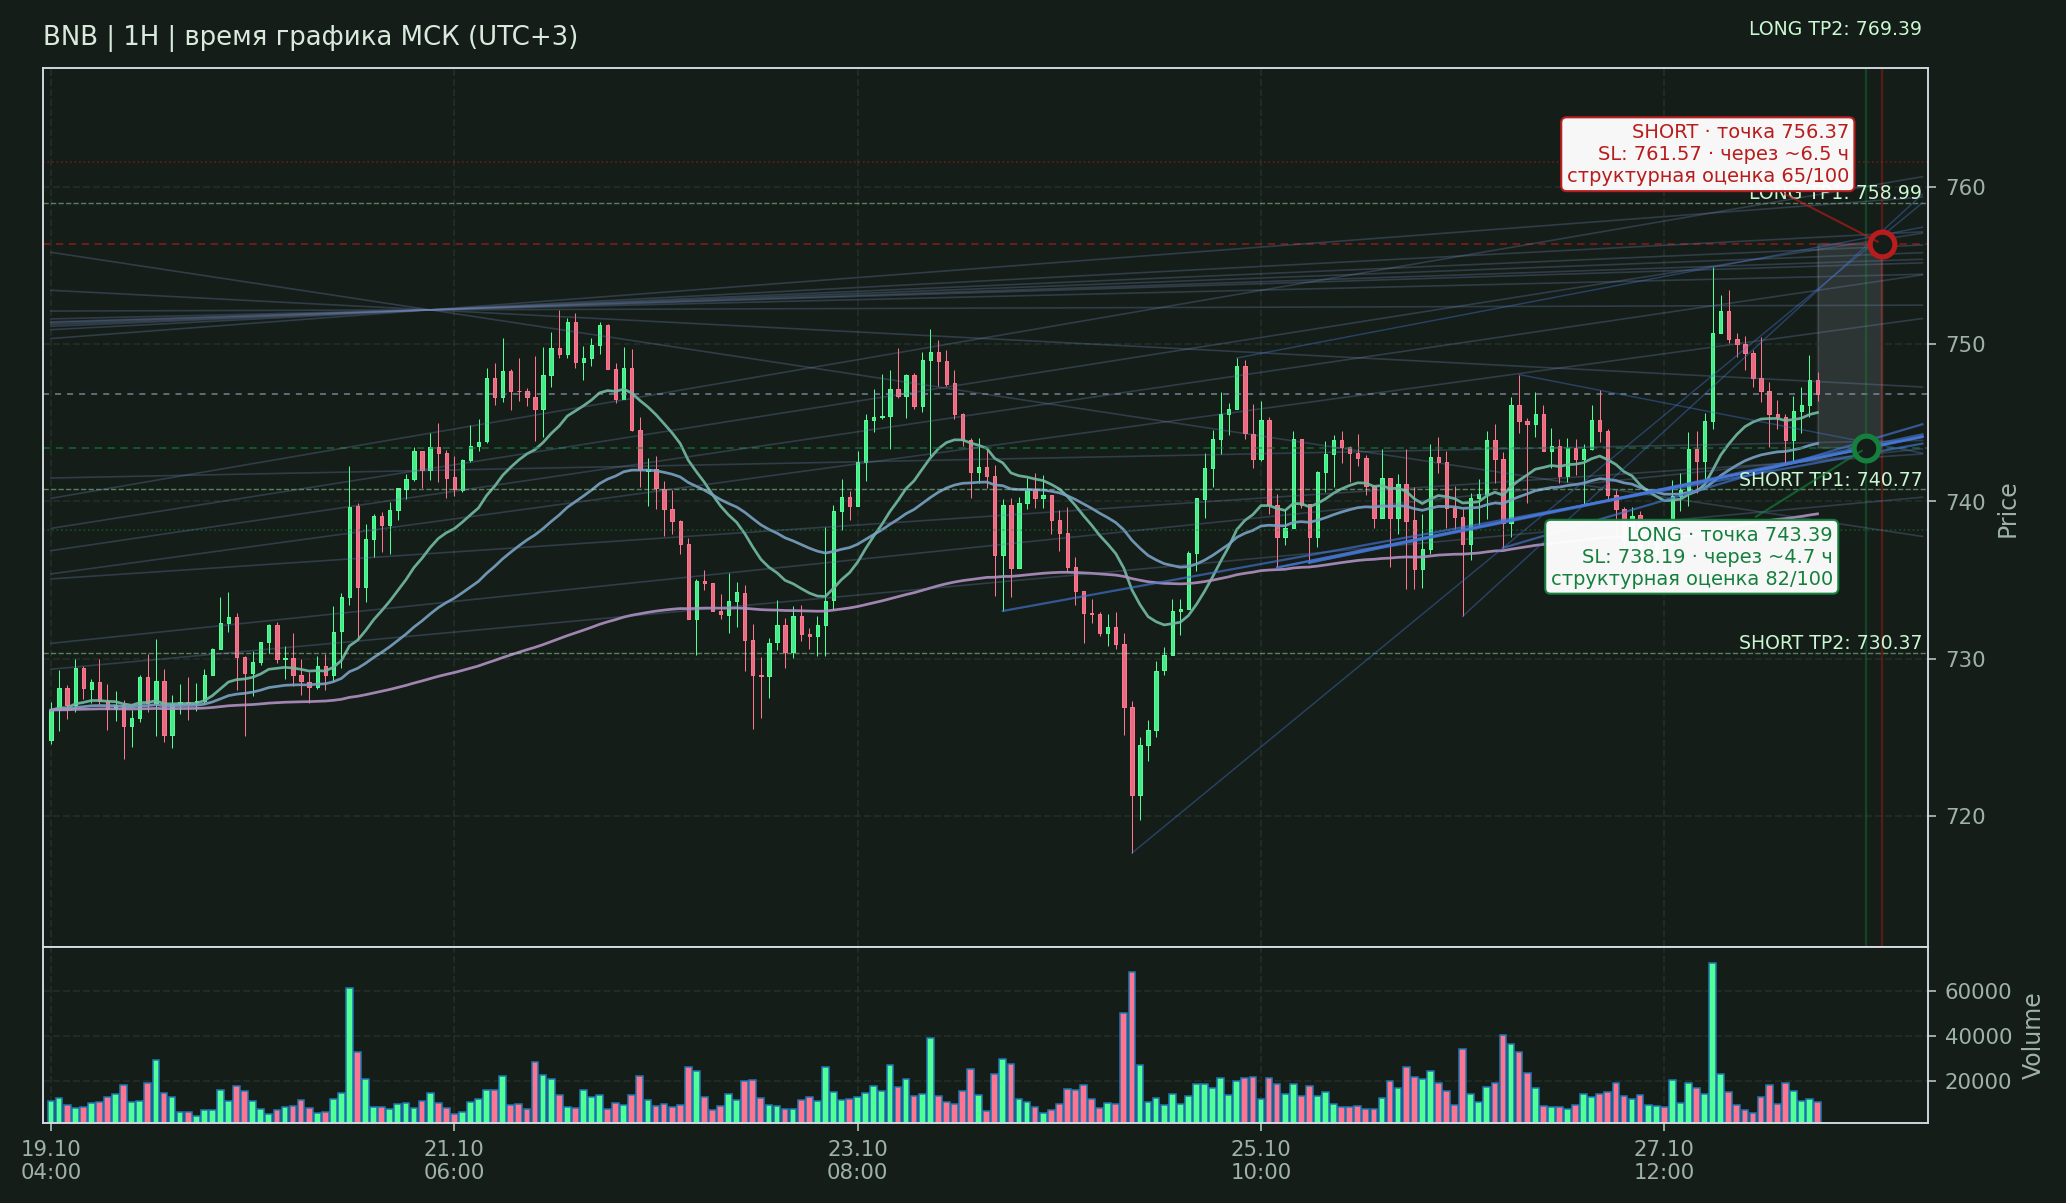2066x1203 pixels.
Task: Click the red SHORT entry circle marker
Action: pos(1881,244)
